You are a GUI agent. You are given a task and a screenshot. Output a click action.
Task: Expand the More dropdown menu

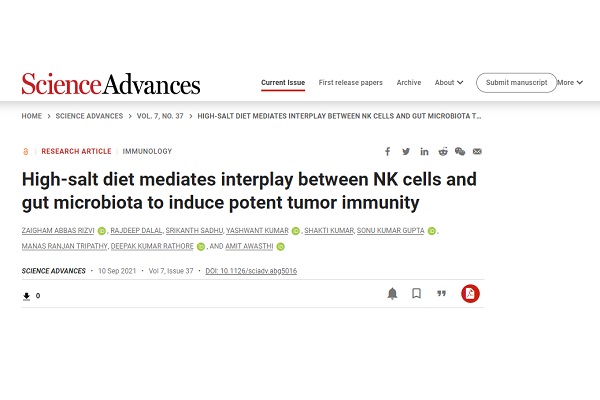click(x=569, y=83)
